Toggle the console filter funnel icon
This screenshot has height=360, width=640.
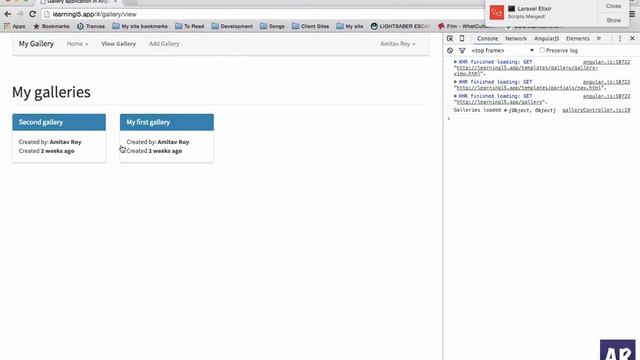pyautogui.click(x=462, y=51)
